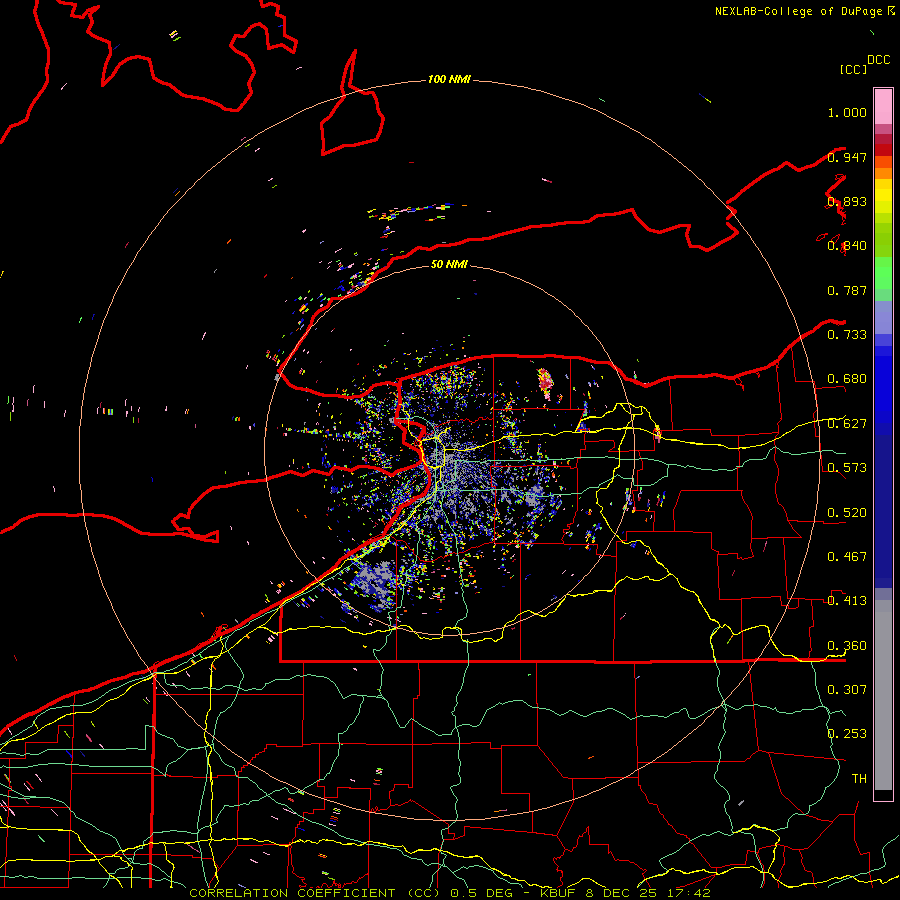Click the 8 DEC 25 17:42 timestamp
This screenshot has width=900, height=900.
(x=648, y=893)
